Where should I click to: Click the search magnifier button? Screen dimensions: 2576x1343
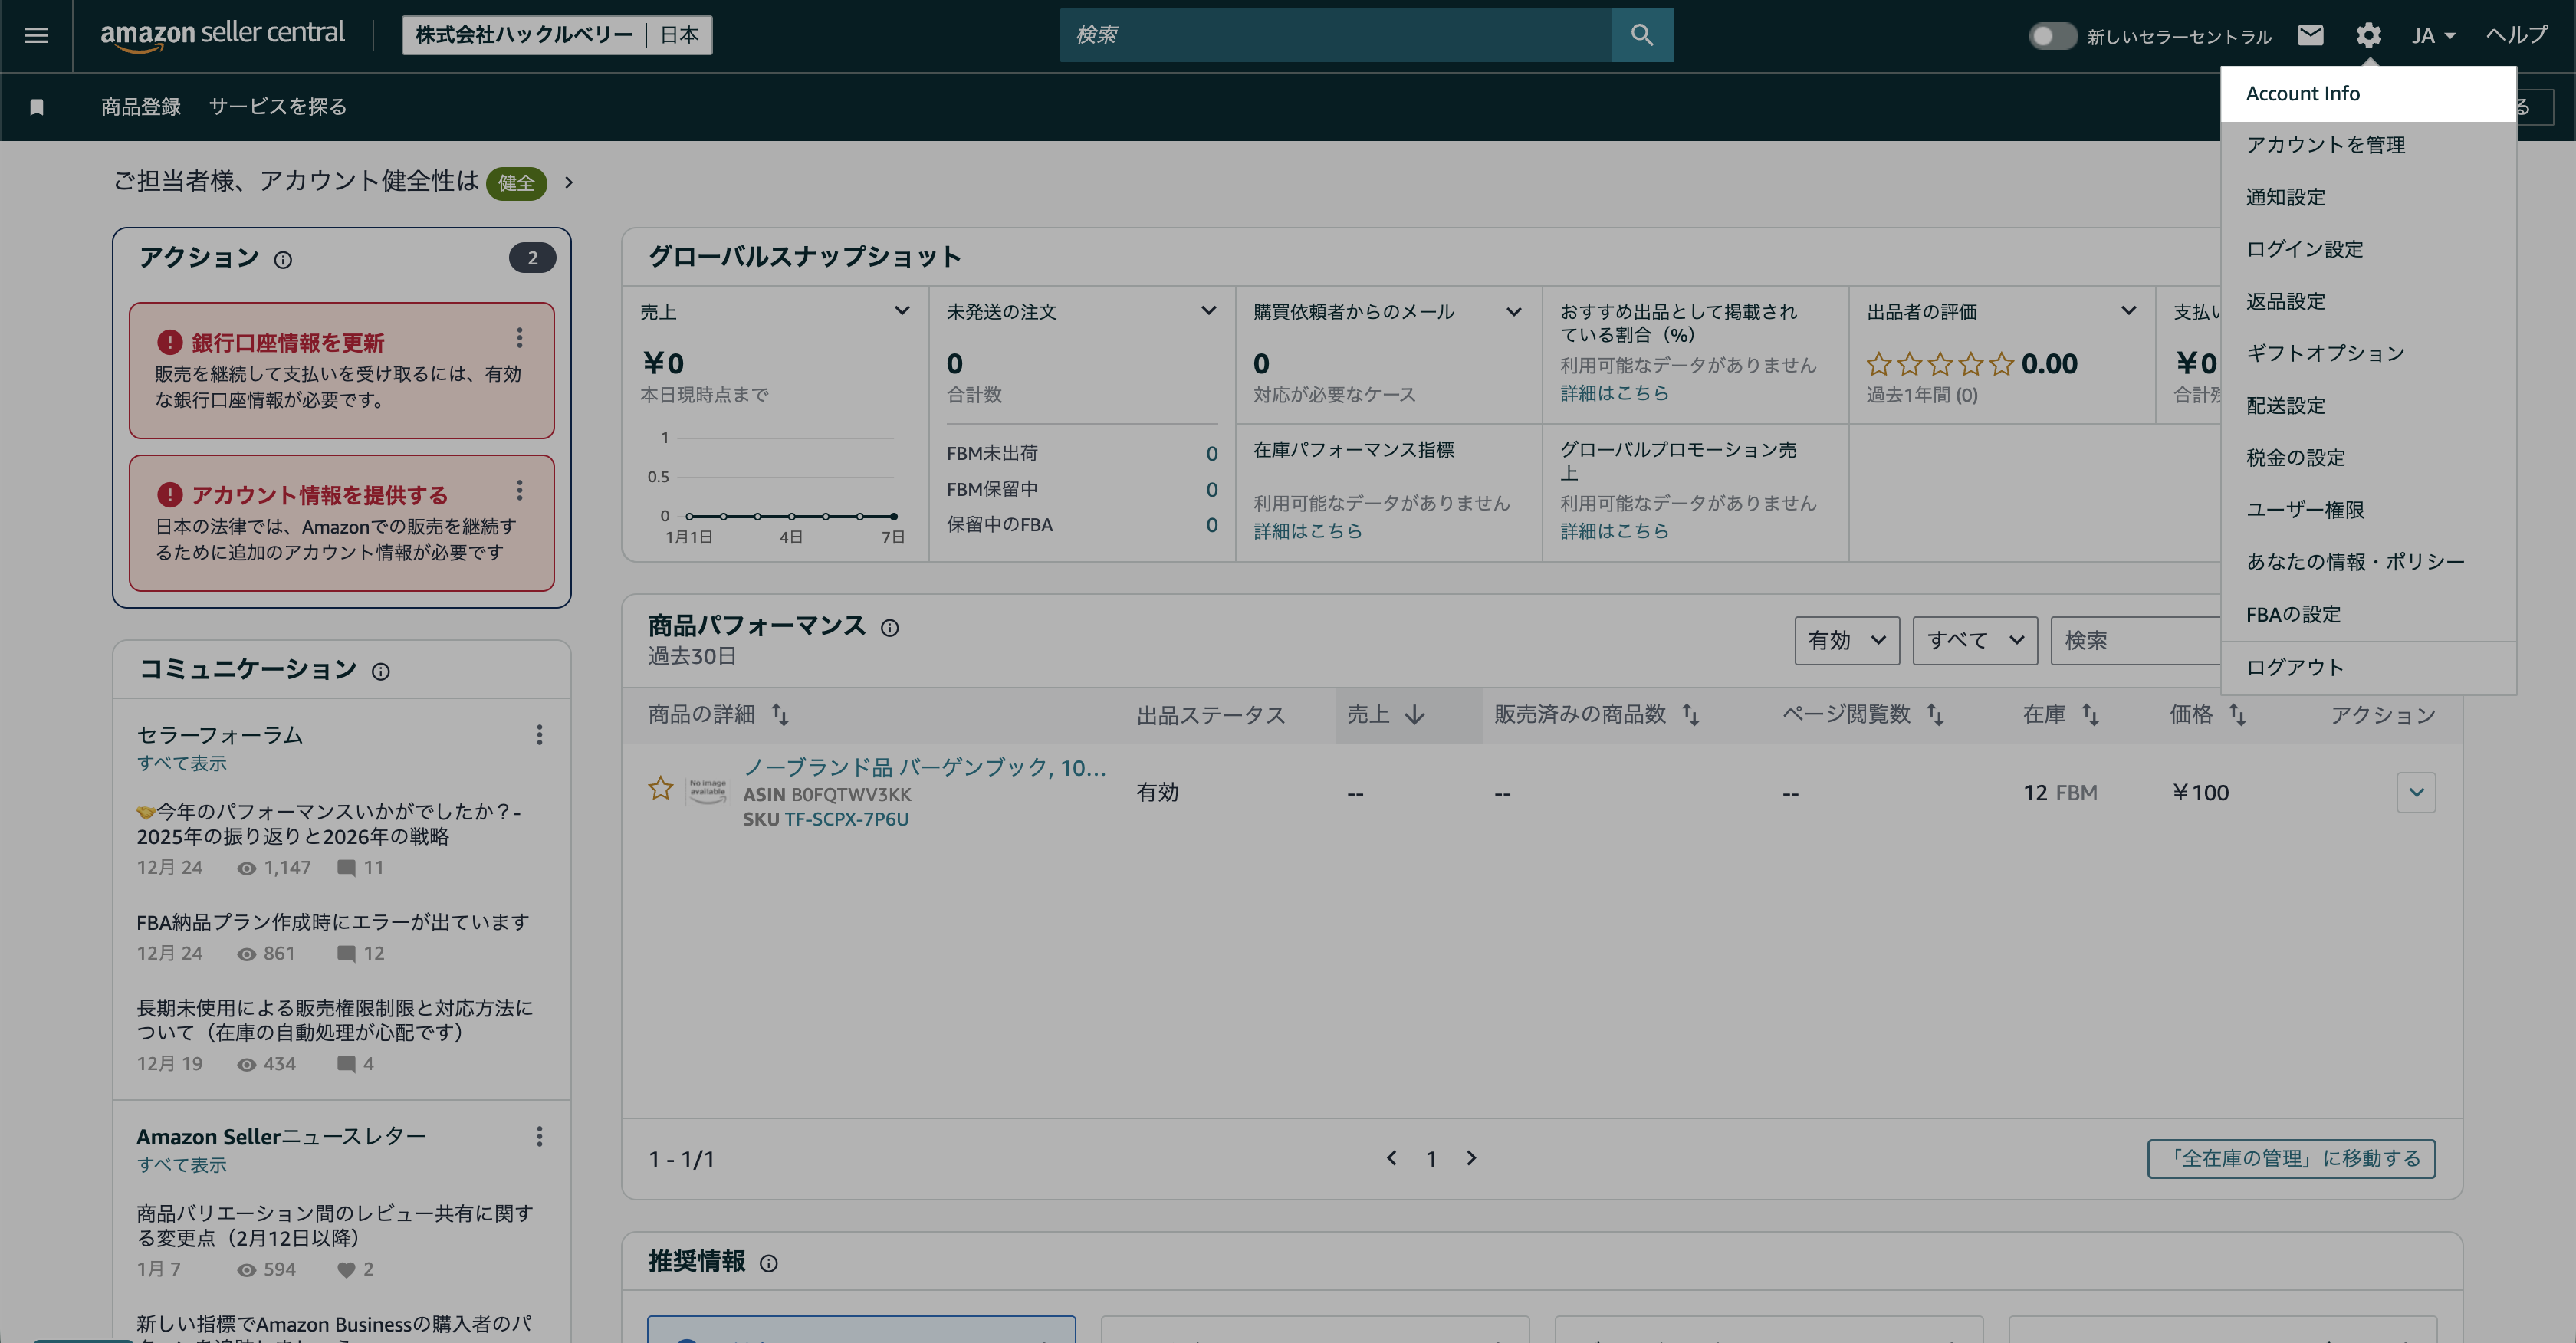point(1642,35)
